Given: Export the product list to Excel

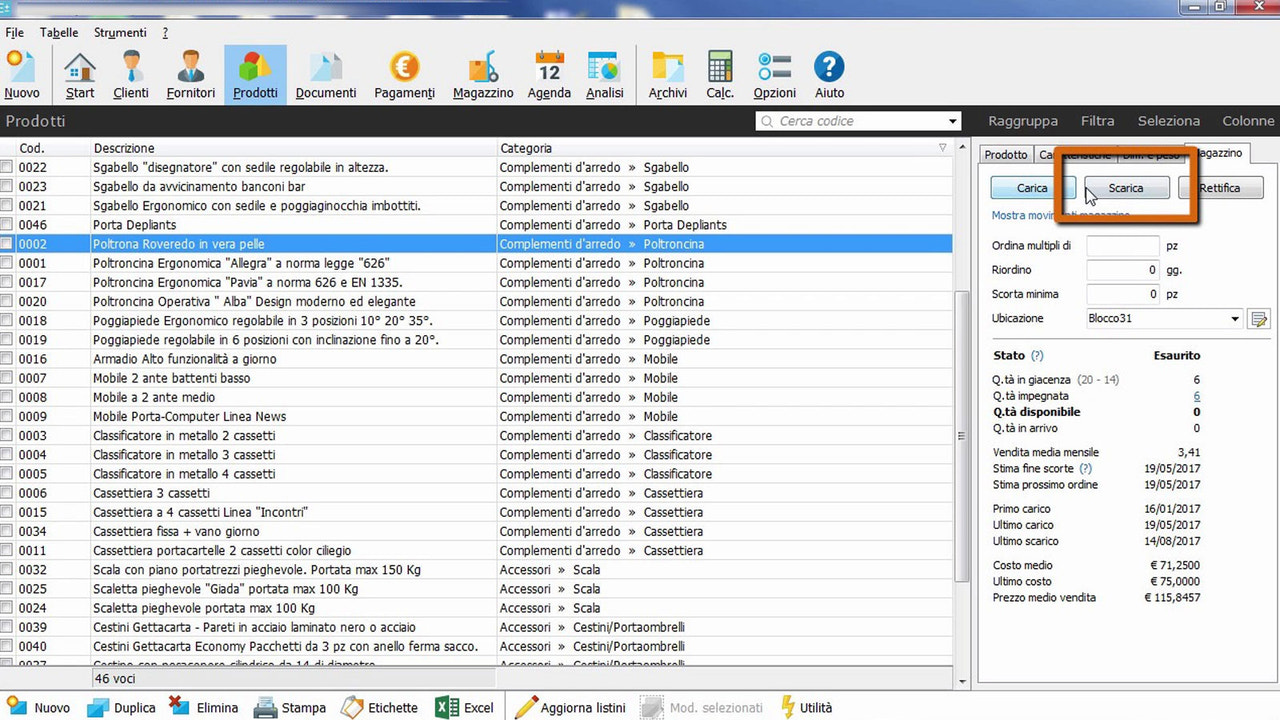Looking at the screenshot, I should [x=463, y=707].
